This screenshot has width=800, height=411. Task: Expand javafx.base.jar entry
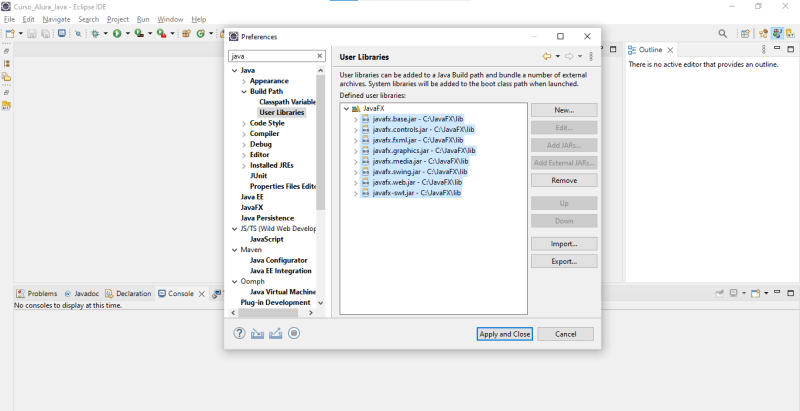click(356, 119)
